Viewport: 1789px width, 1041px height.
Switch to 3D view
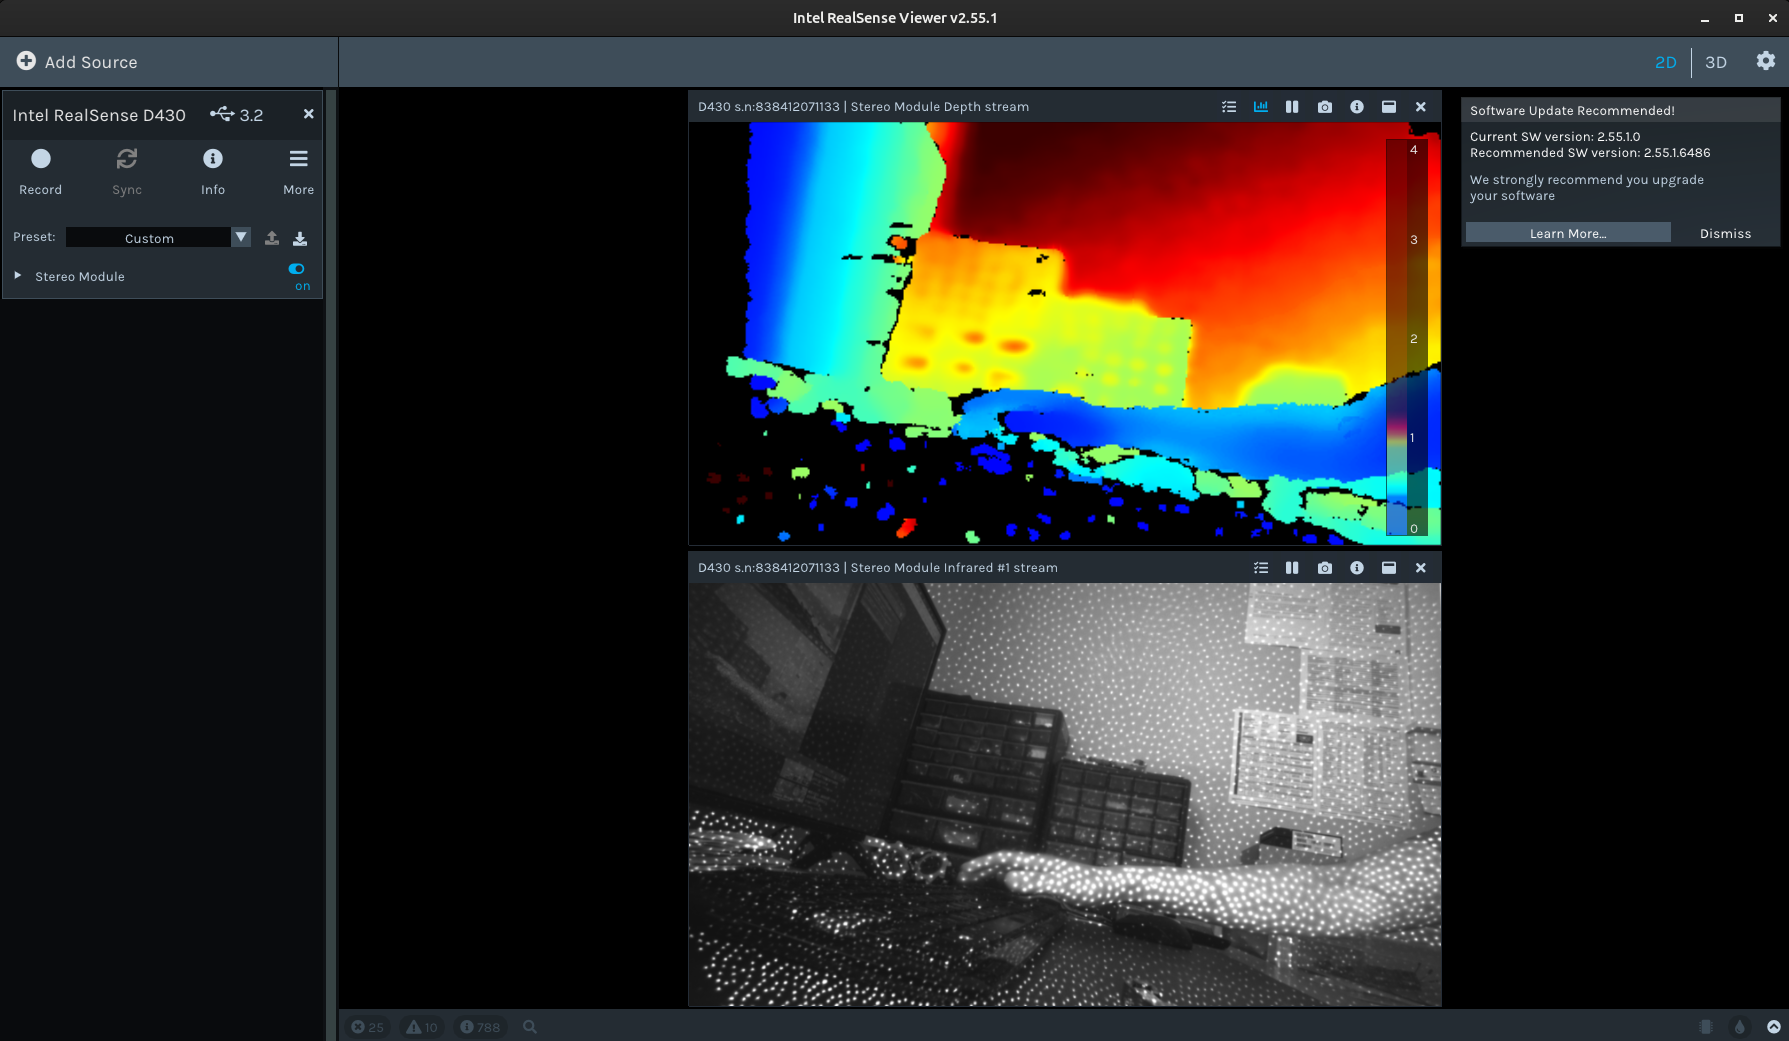tap(1716, 62)
